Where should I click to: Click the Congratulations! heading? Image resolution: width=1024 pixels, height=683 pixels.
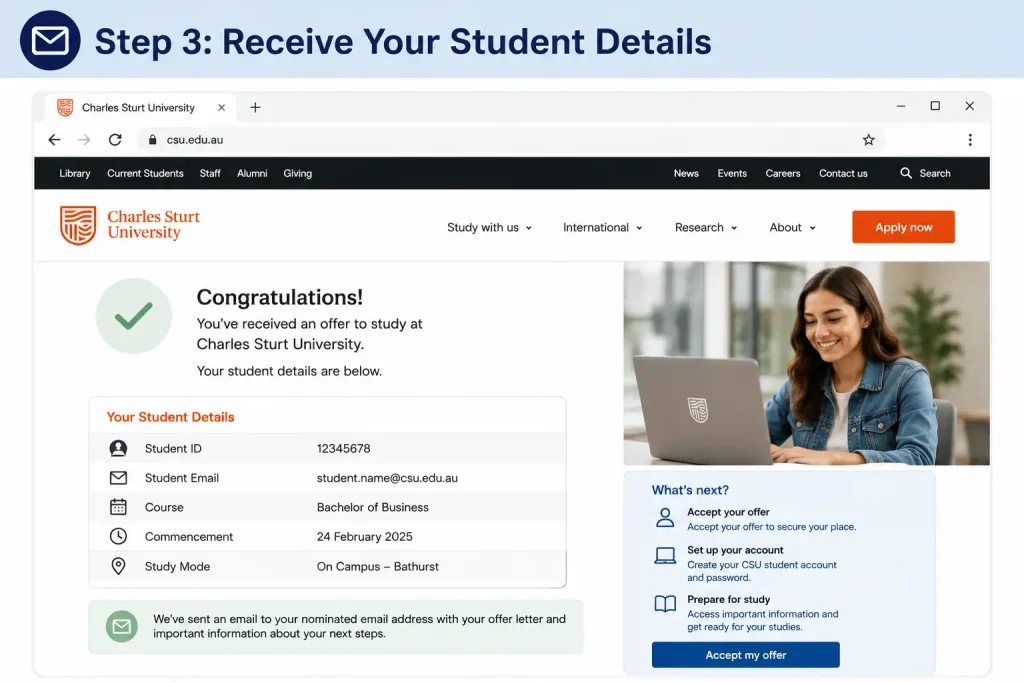[280, 297]
